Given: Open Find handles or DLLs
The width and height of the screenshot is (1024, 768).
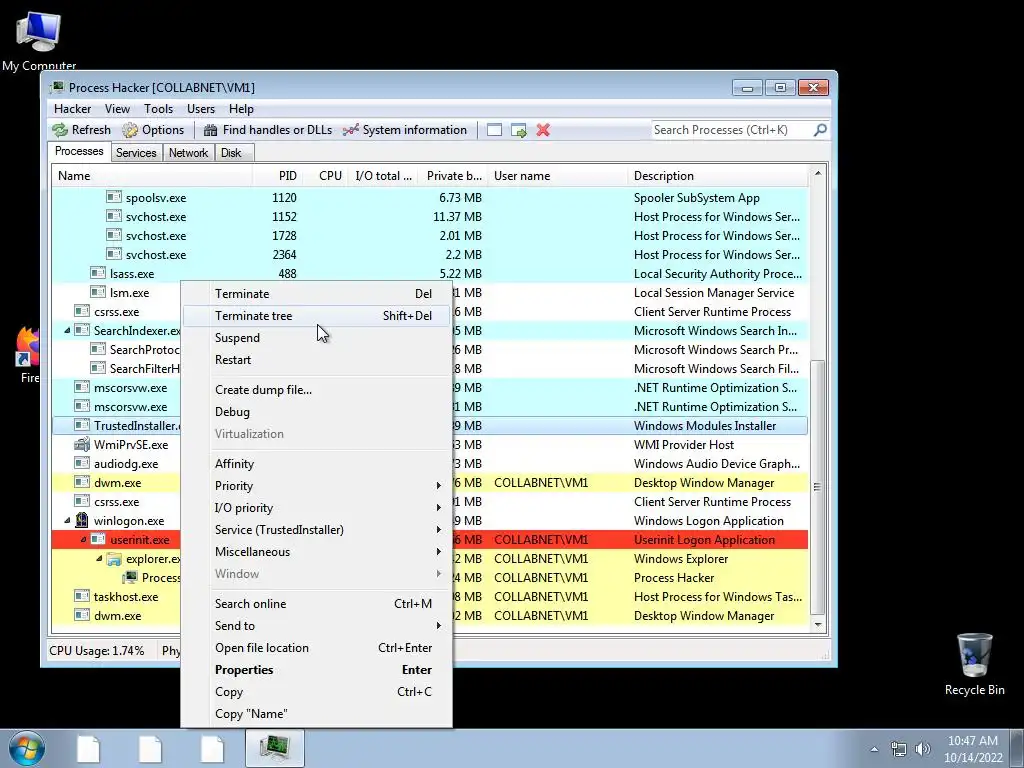Looking at the screenshot, I should (x=268, y=130).
